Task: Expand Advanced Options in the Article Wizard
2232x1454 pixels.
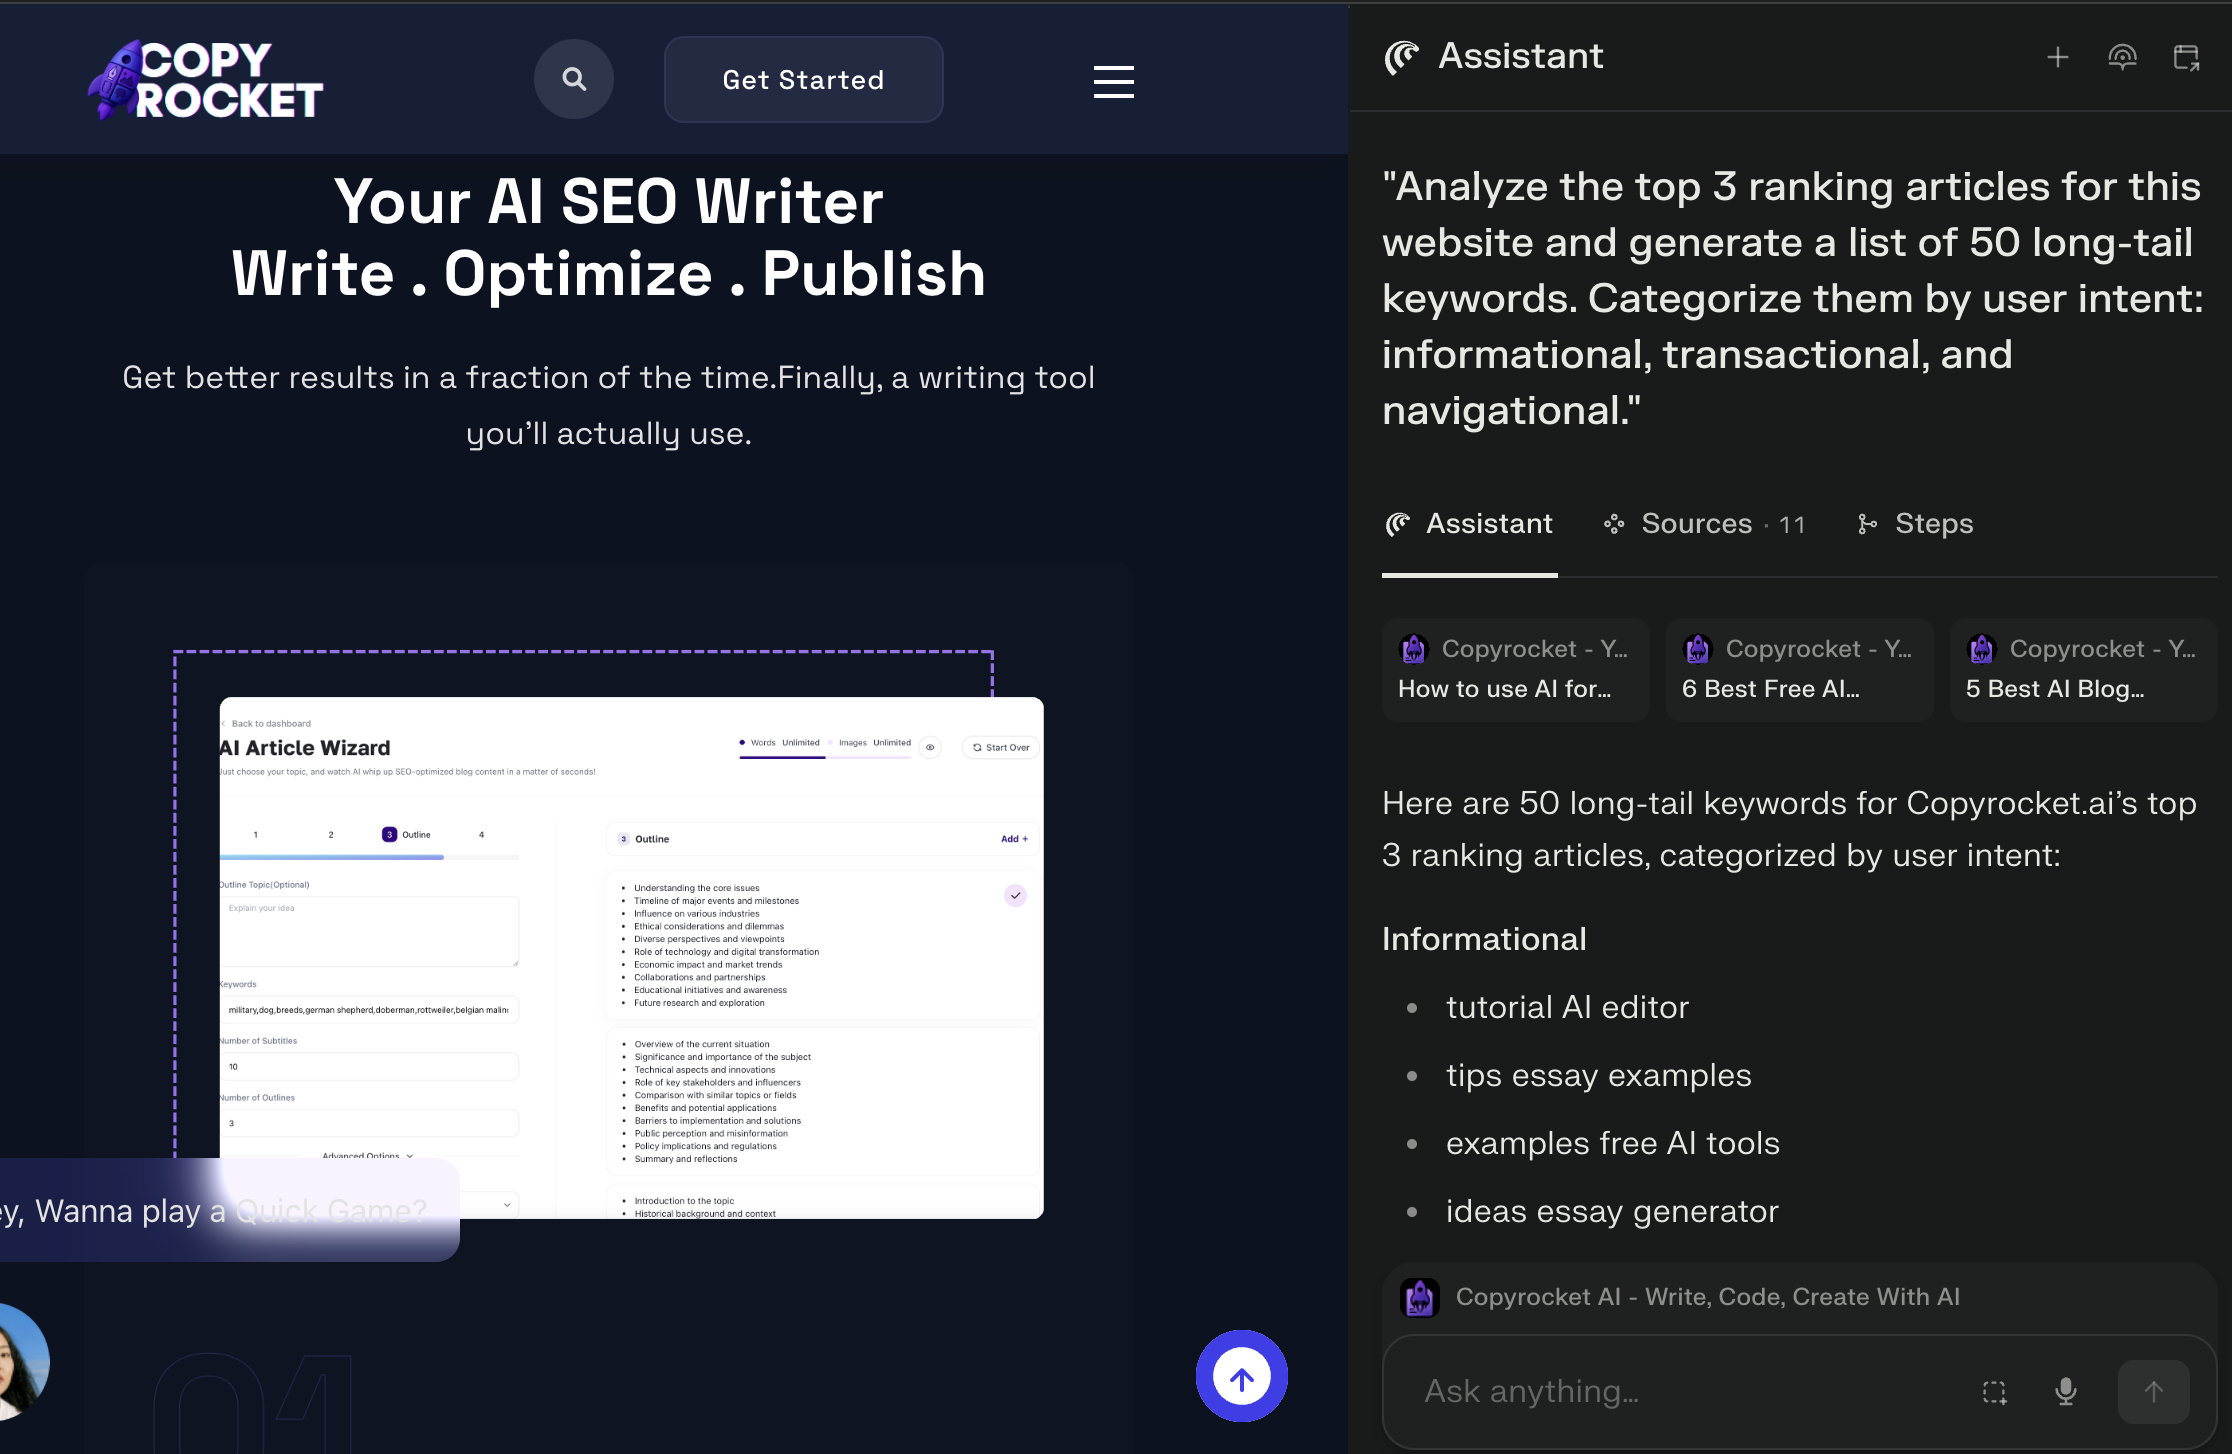Action: [x=364, y=1156]
